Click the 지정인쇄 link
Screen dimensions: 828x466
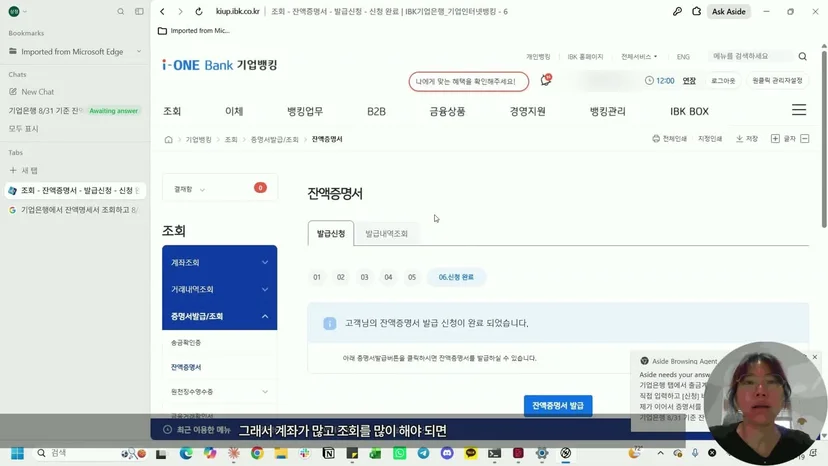click(x=710, y=138)
